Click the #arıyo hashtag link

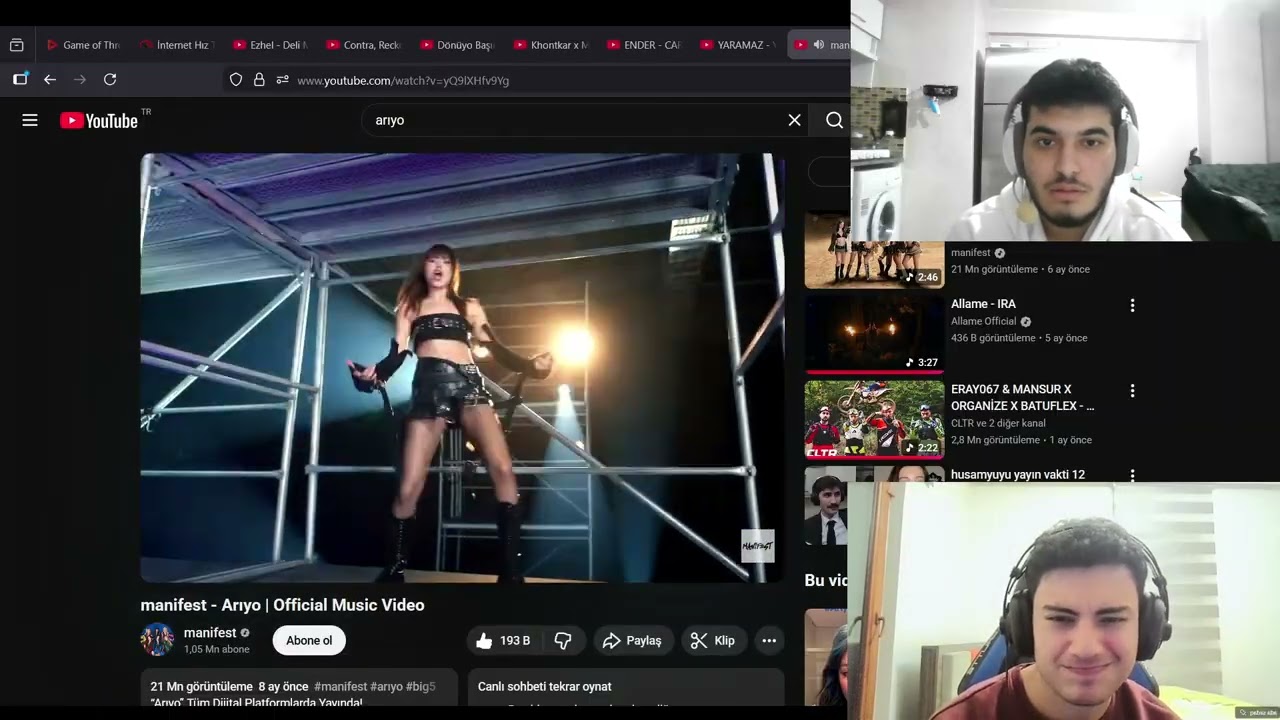387,687
